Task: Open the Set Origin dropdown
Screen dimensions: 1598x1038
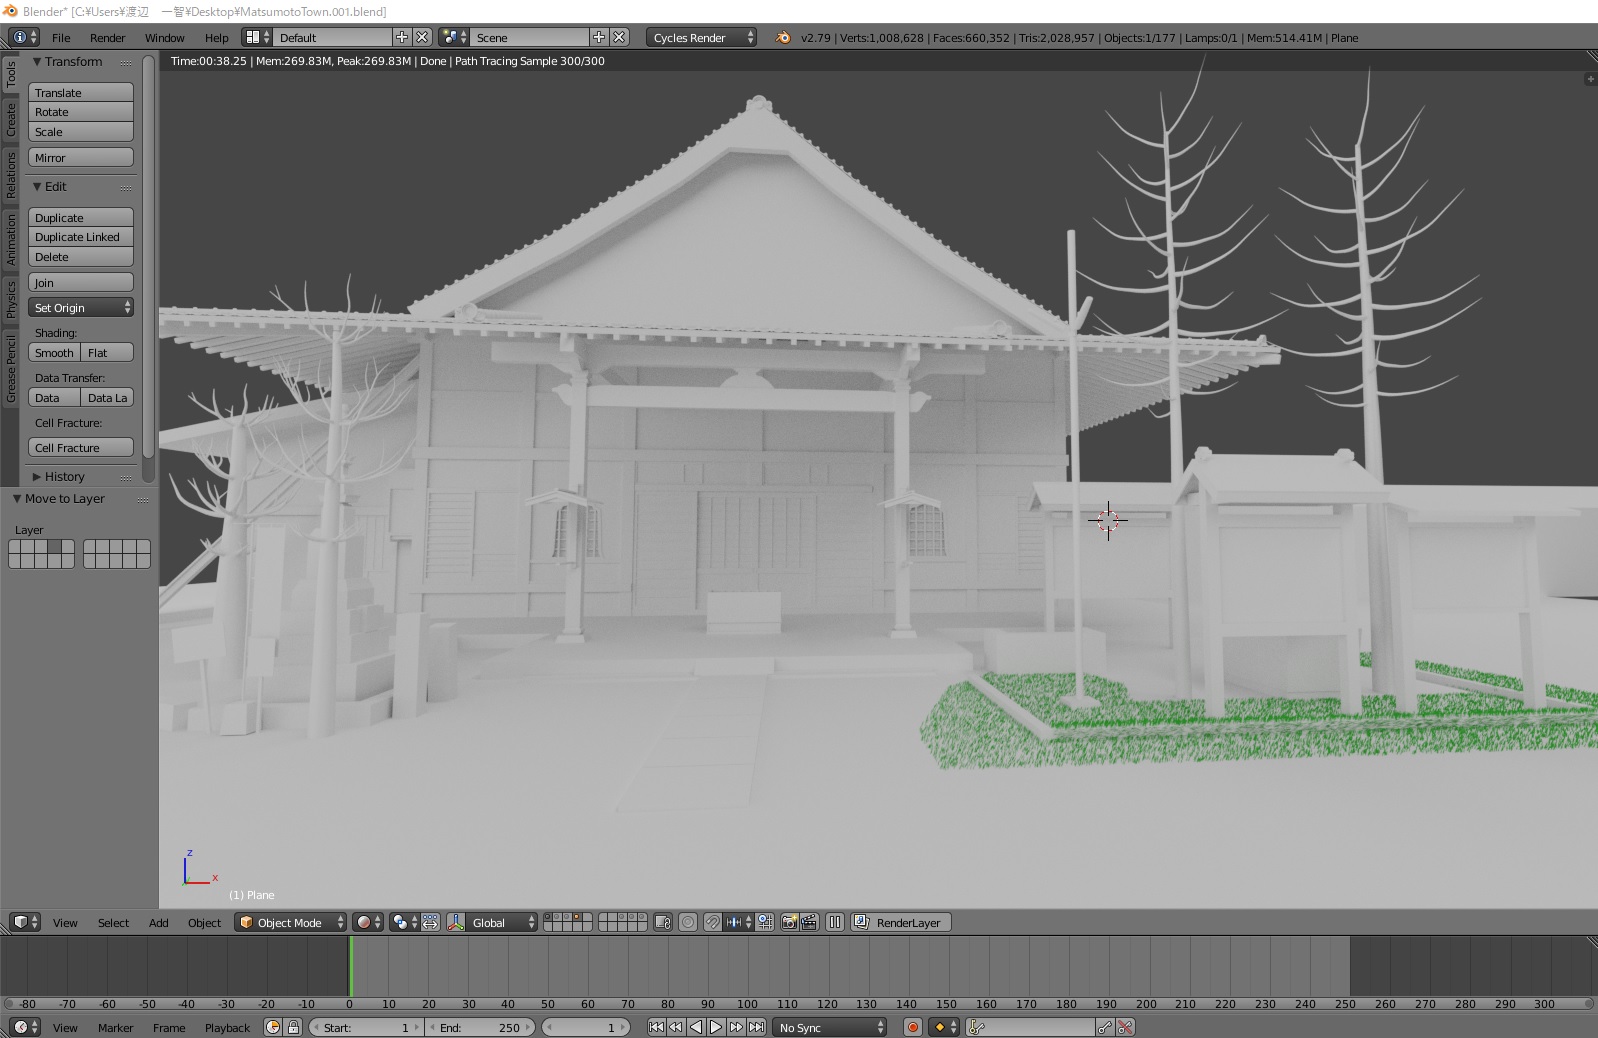Action: point(81,308)
